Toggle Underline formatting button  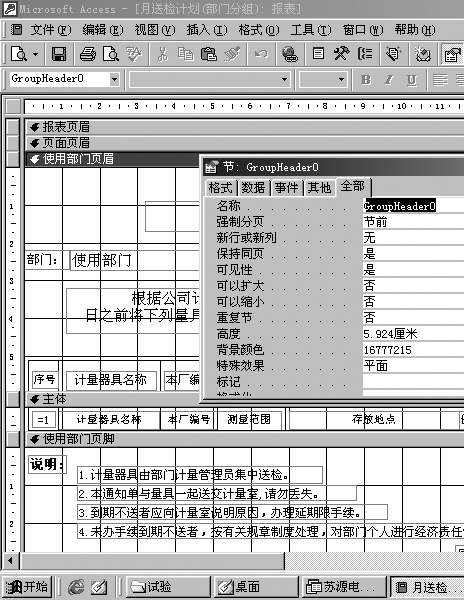click(x=412, y=80)
